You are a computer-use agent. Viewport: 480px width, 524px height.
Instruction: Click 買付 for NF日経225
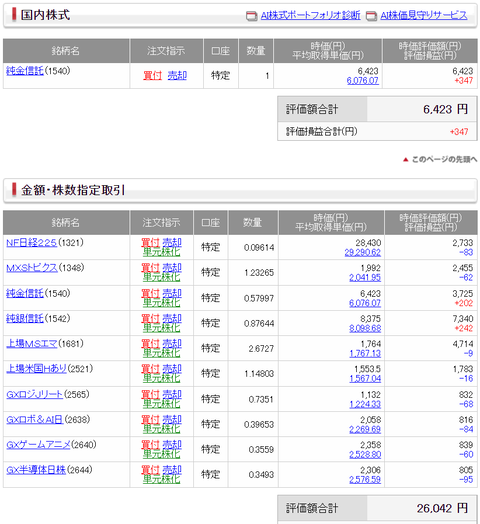click(150, 242)
